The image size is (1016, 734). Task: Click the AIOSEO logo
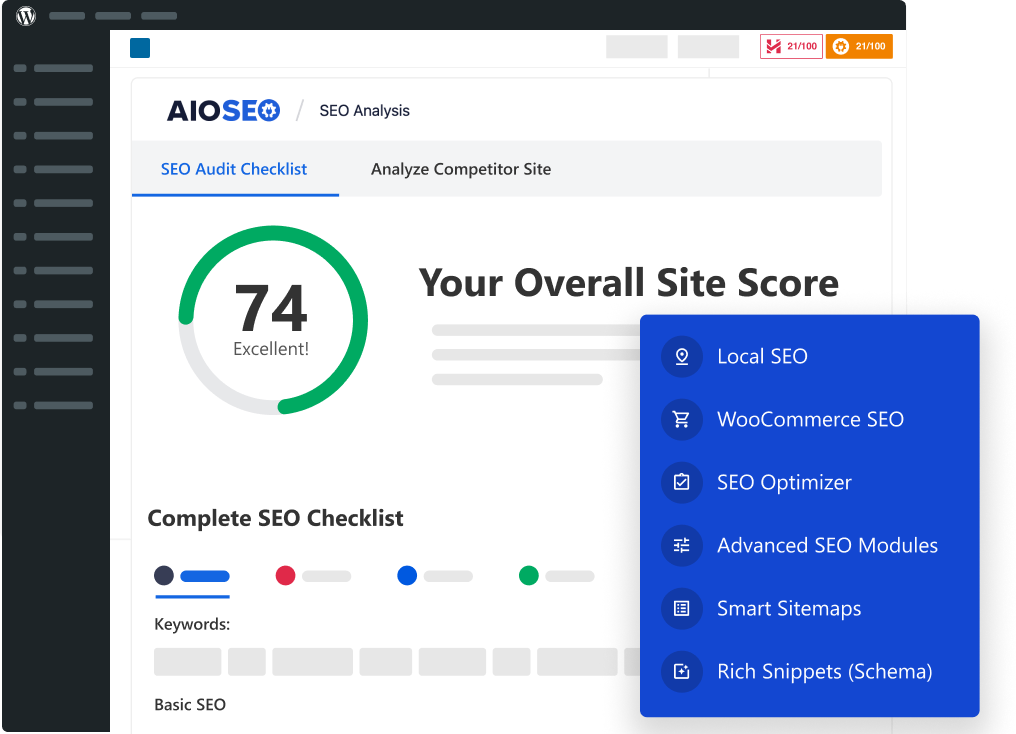[x=224, y=111]
